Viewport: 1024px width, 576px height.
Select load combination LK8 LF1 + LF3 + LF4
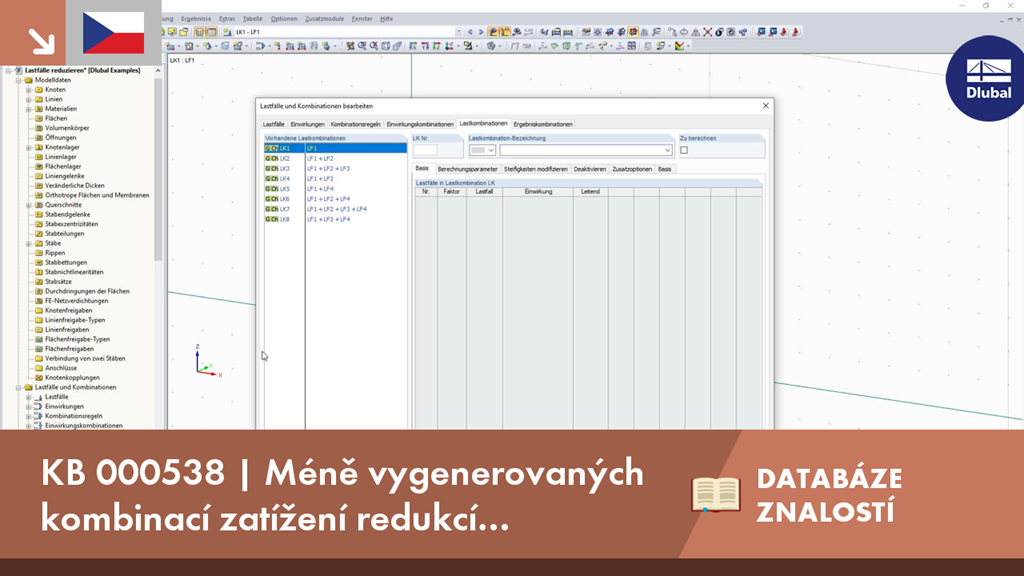click(335, 219)
